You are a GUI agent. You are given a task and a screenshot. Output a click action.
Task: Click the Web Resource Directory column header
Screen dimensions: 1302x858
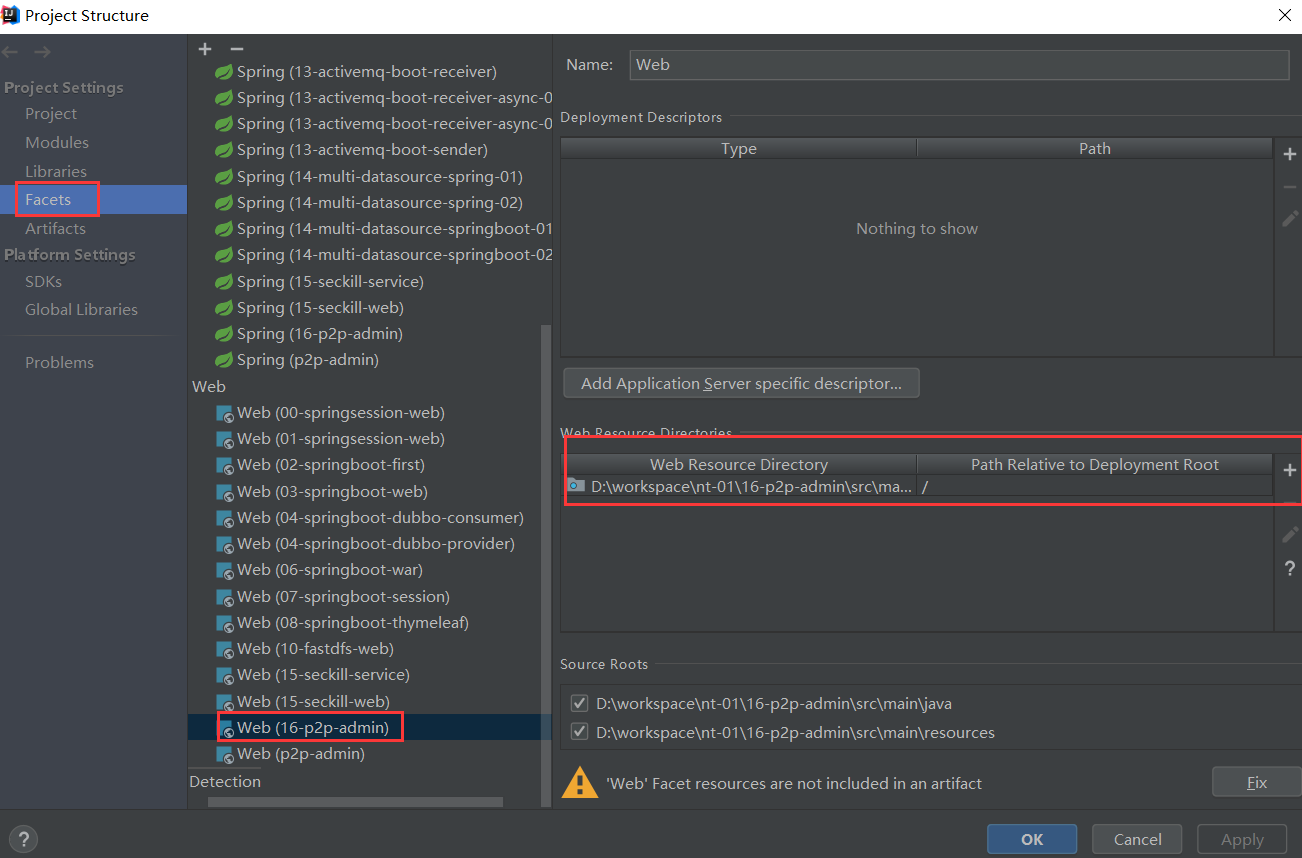coord(739,464)
